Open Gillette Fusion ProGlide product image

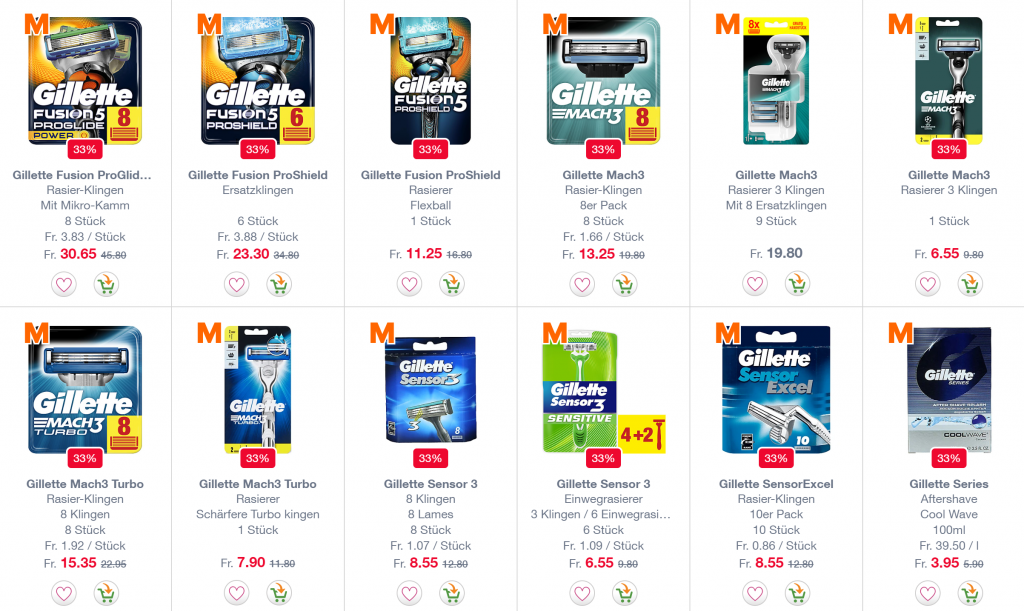coord(85,80)
